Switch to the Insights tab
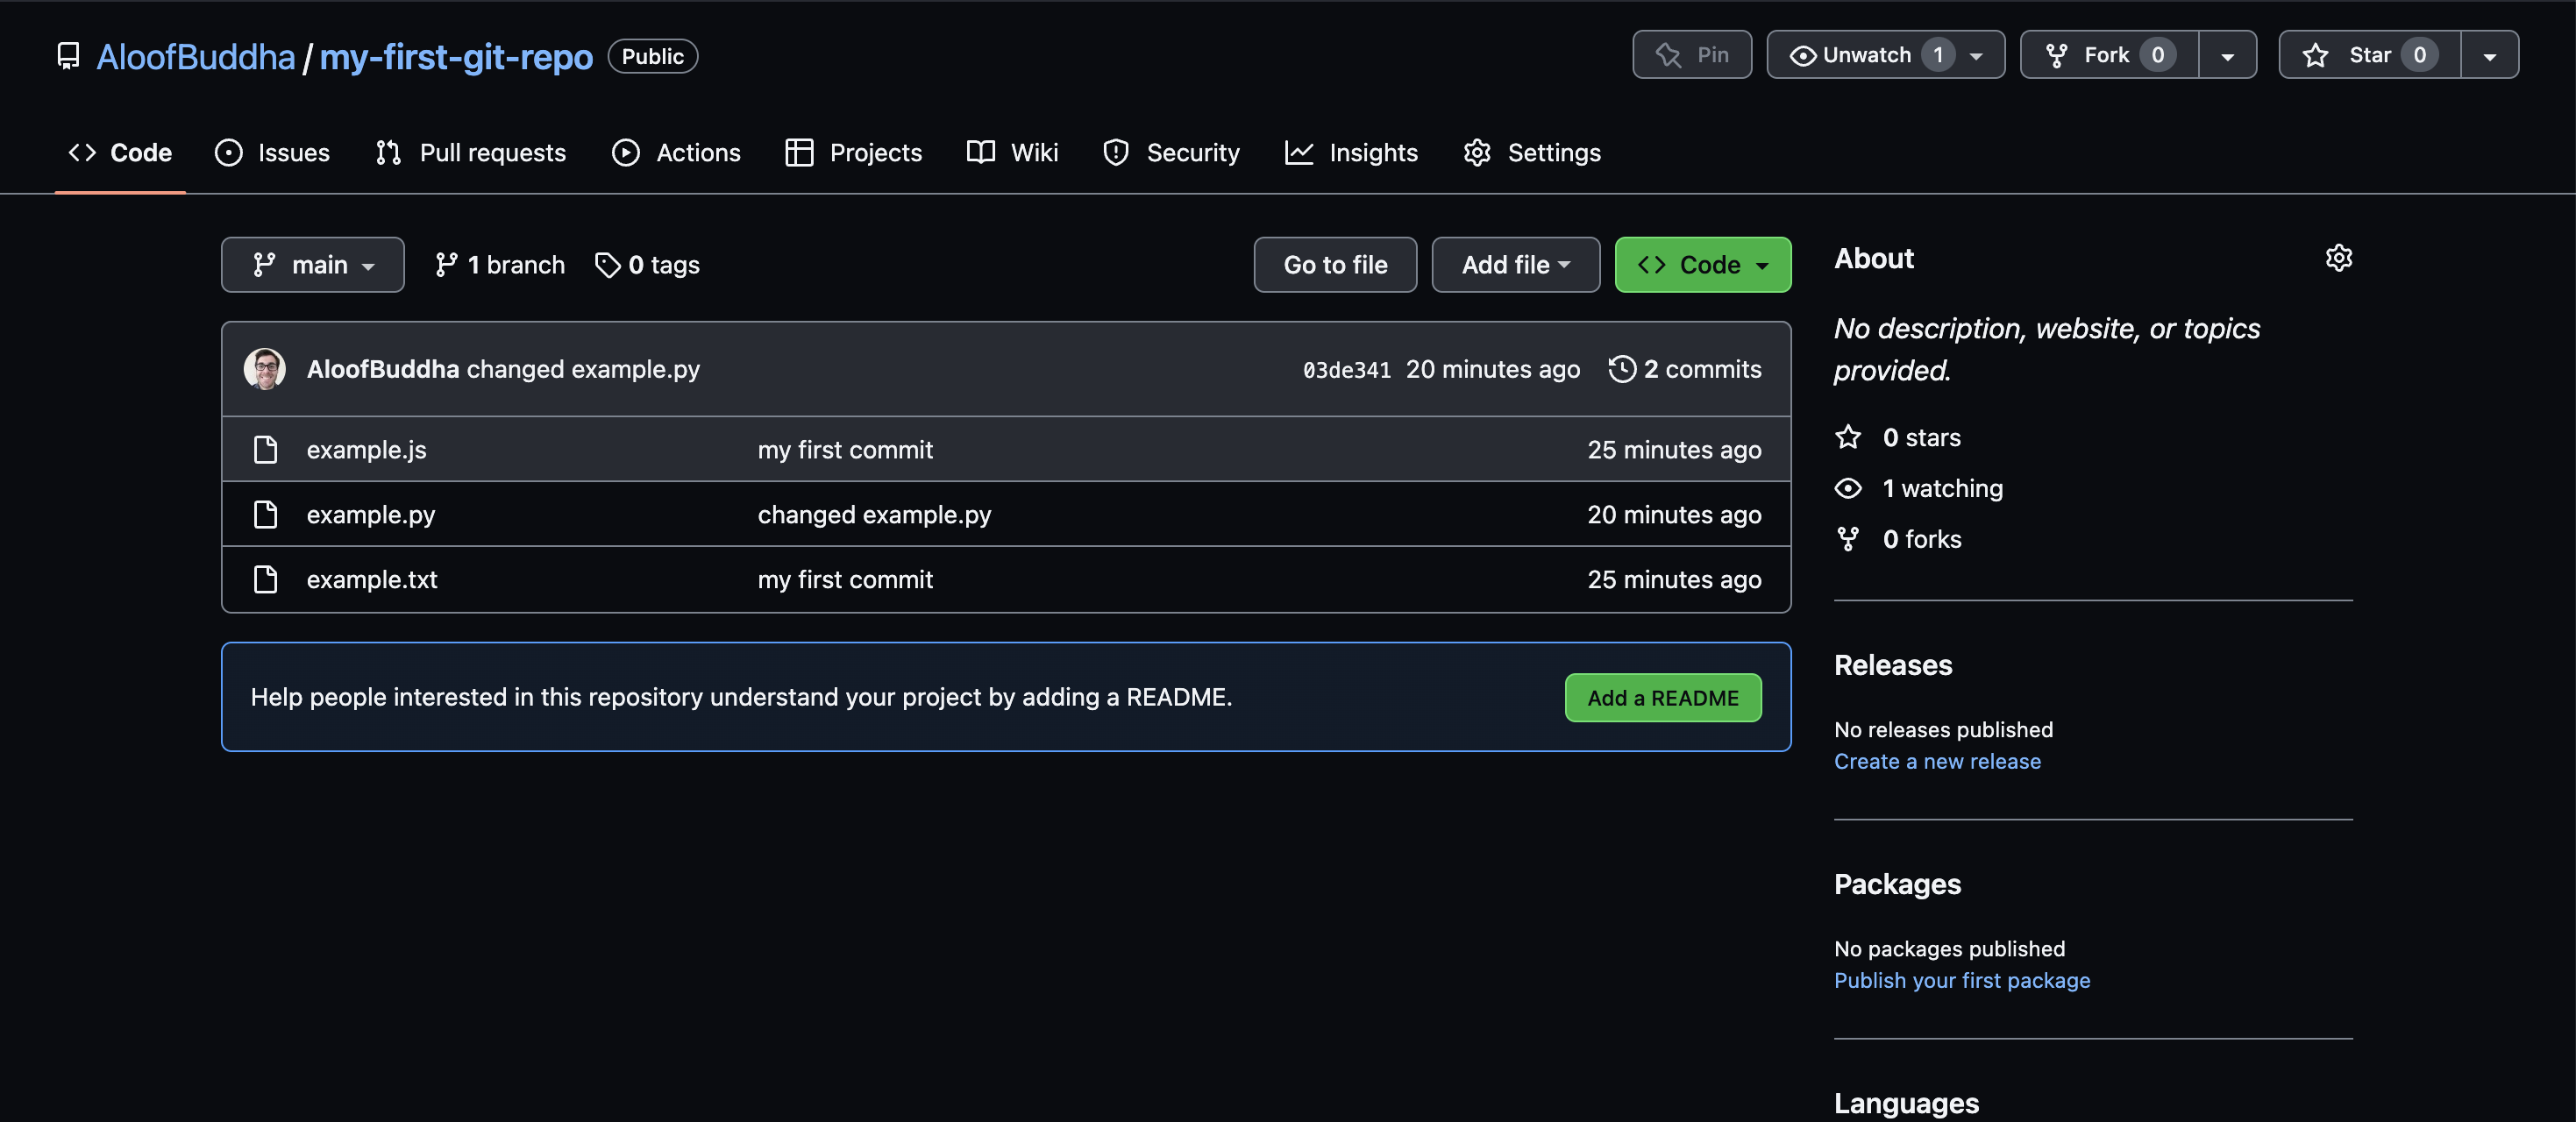 1351,152
